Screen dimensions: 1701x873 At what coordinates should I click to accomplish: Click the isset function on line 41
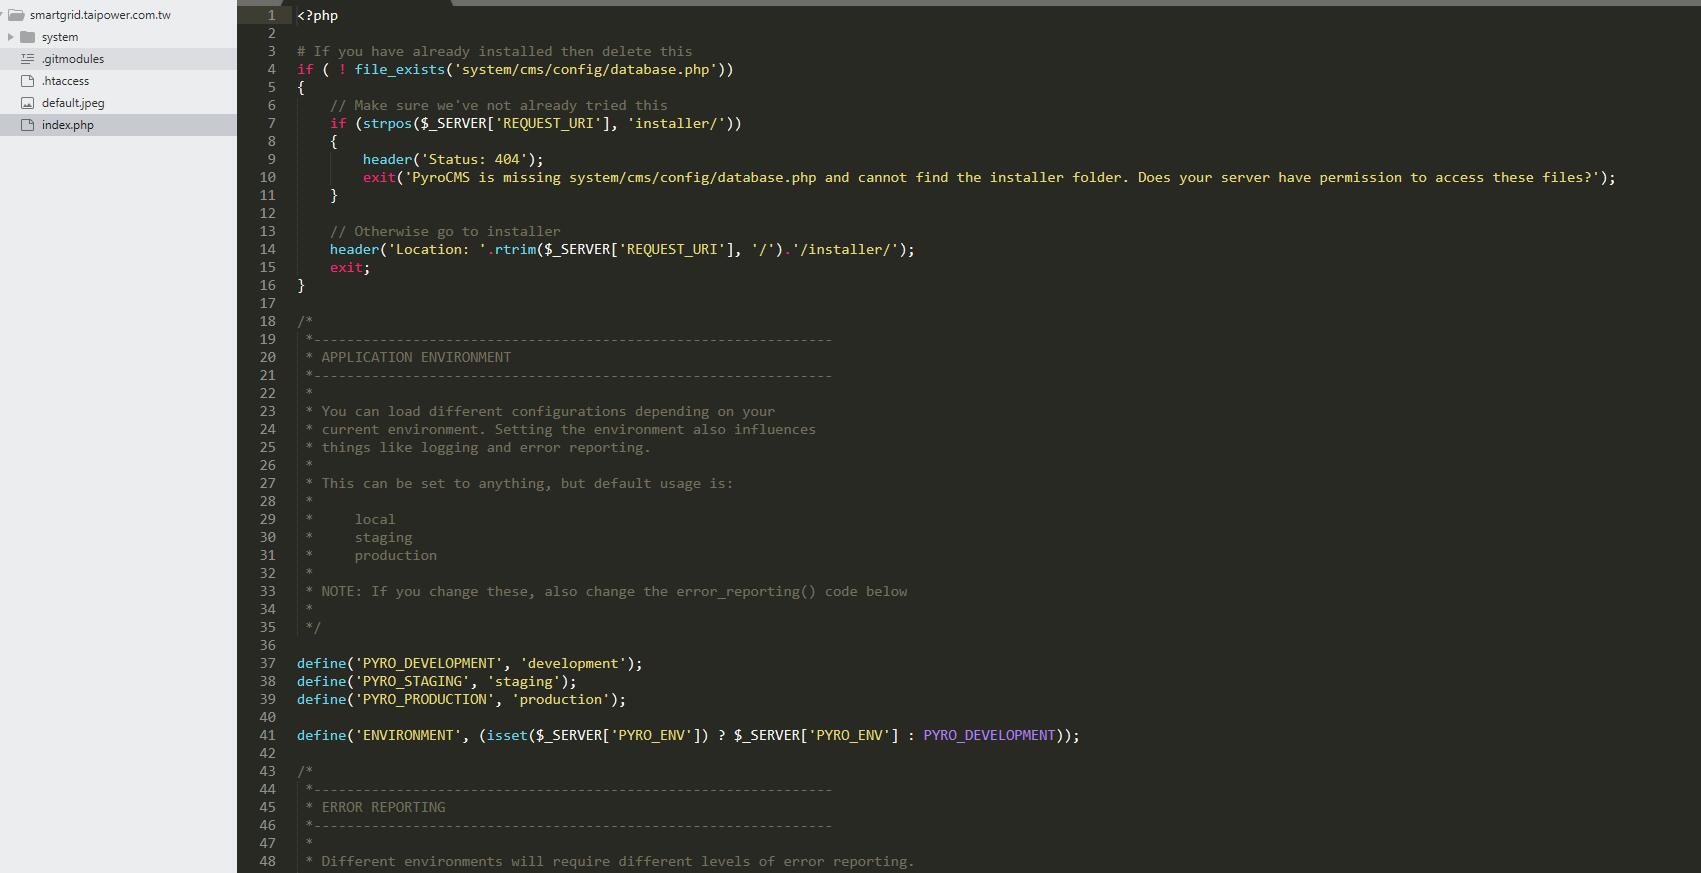pyautogui.click(x=507, y=735)
